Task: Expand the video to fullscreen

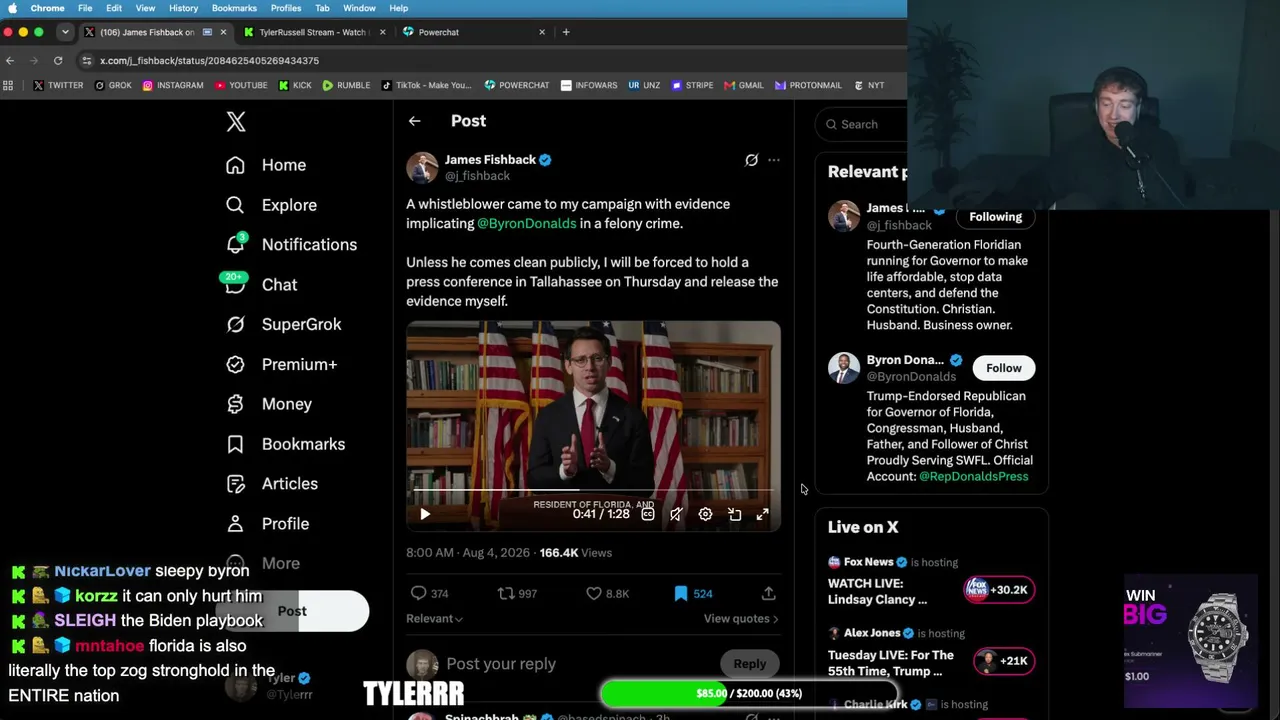Action: coord(763,514)
